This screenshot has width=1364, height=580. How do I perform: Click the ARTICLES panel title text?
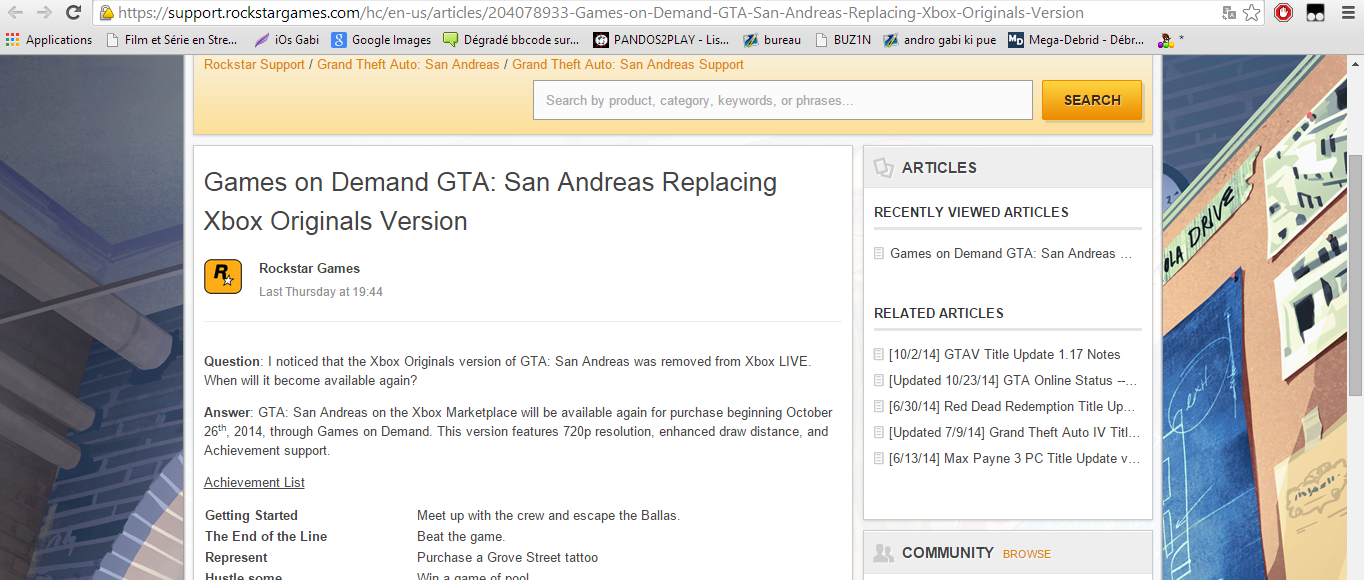pos(939,168)
